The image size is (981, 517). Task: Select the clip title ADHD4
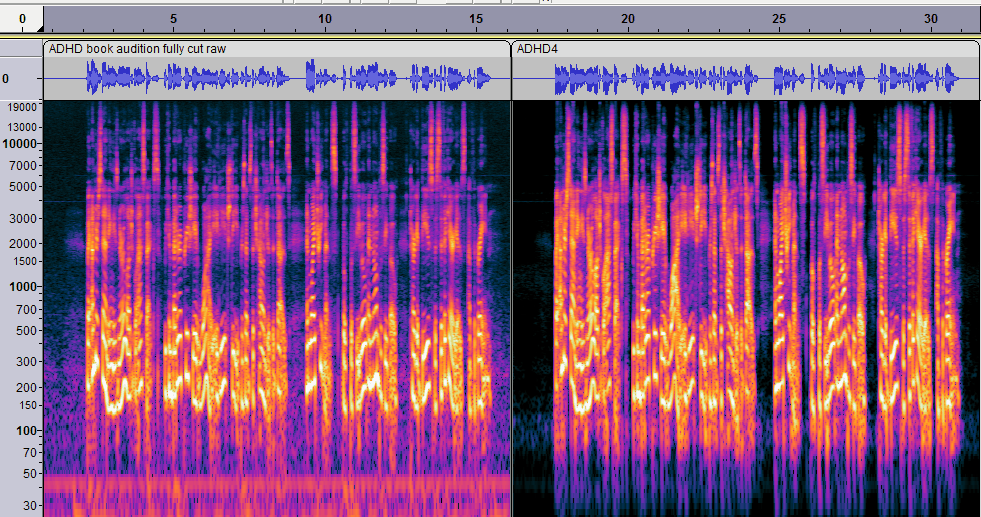537,49
